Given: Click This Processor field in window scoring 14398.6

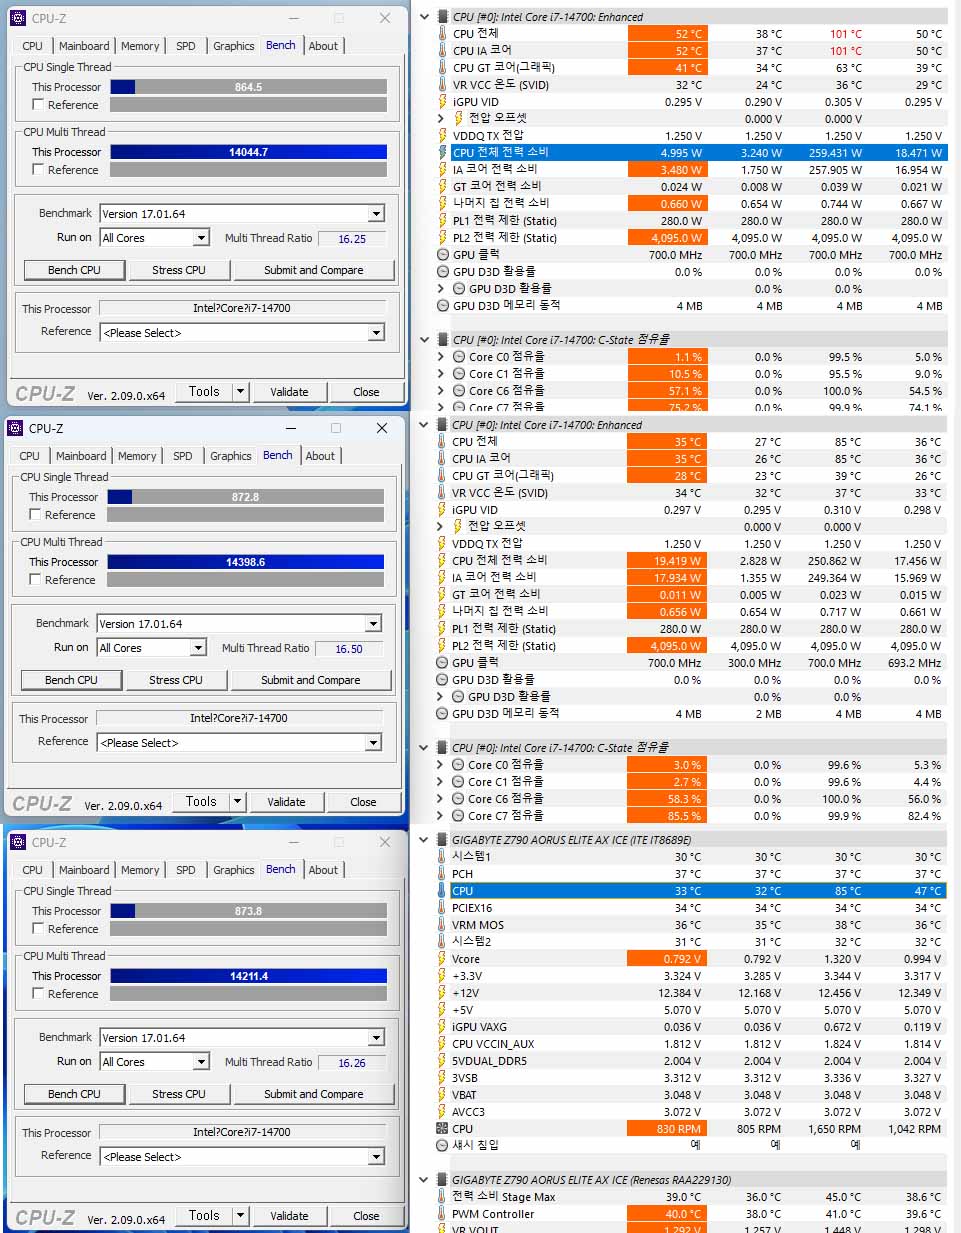Looking at the screenshot, I should [239, 718].
